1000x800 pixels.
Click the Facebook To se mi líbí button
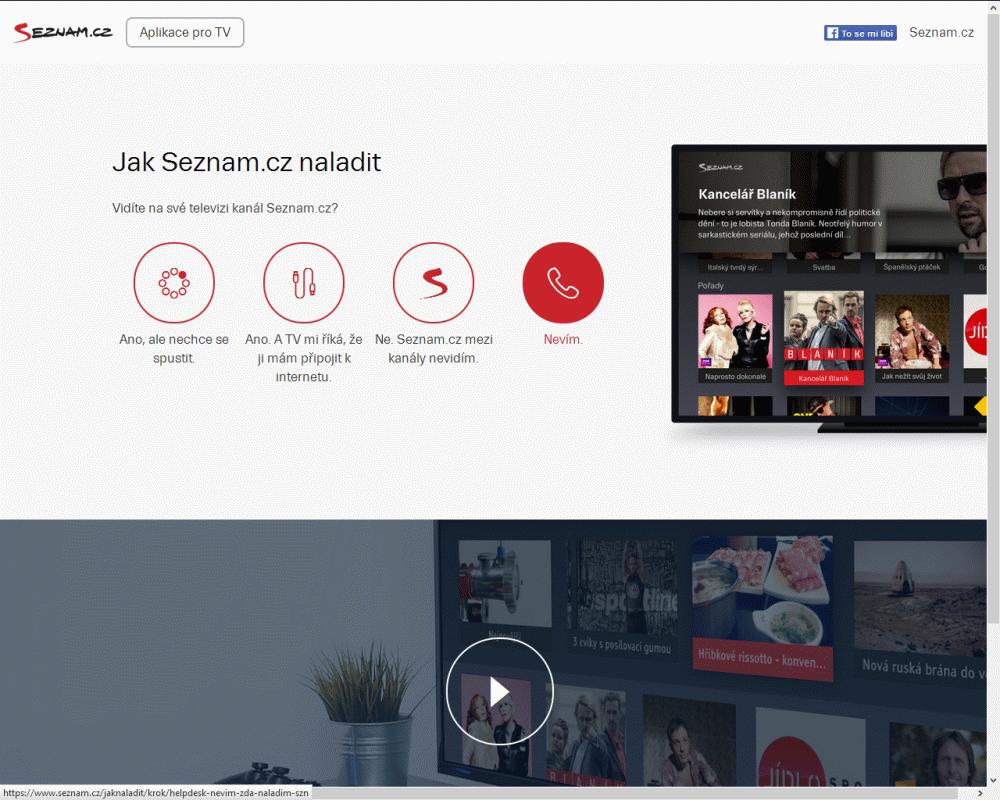(860, 33)
